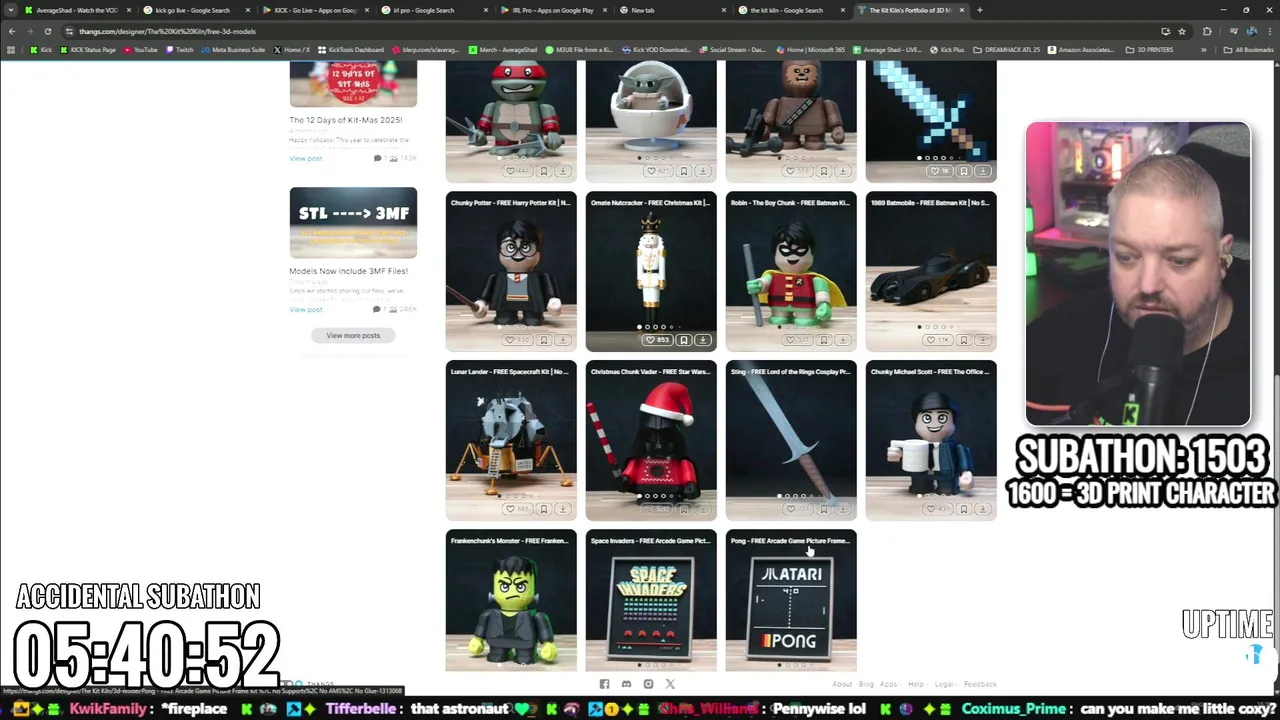Go back with browser back arrow
This screenshot has width=1280, height=720.
click(12, 31)
